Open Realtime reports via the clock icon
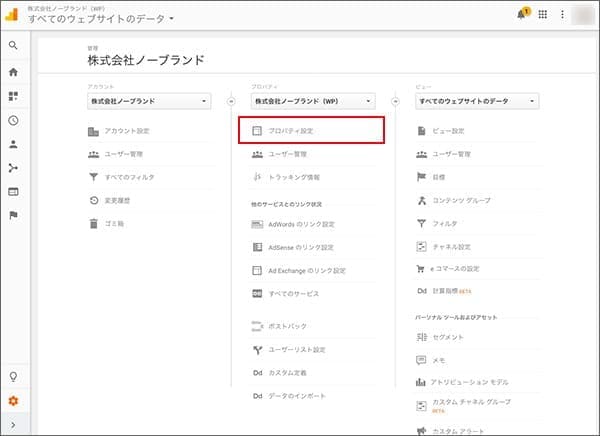Screen dimensions: 600x436 coord(13,121)
